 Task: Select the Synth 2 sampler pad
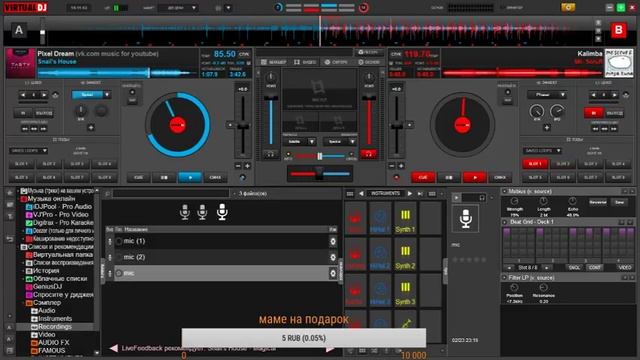tap(405, 255)
